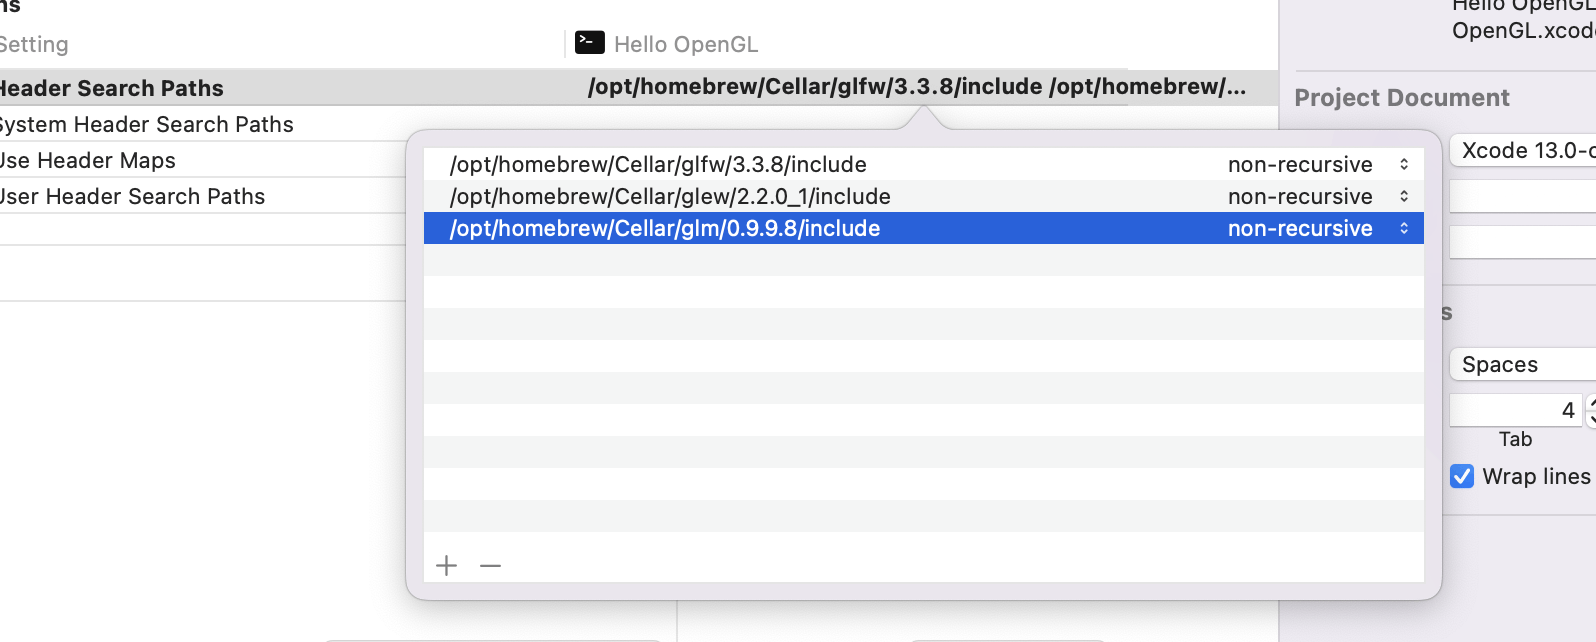Click the Hello OpenGL target terminal icon

click(x=590, y=42)
